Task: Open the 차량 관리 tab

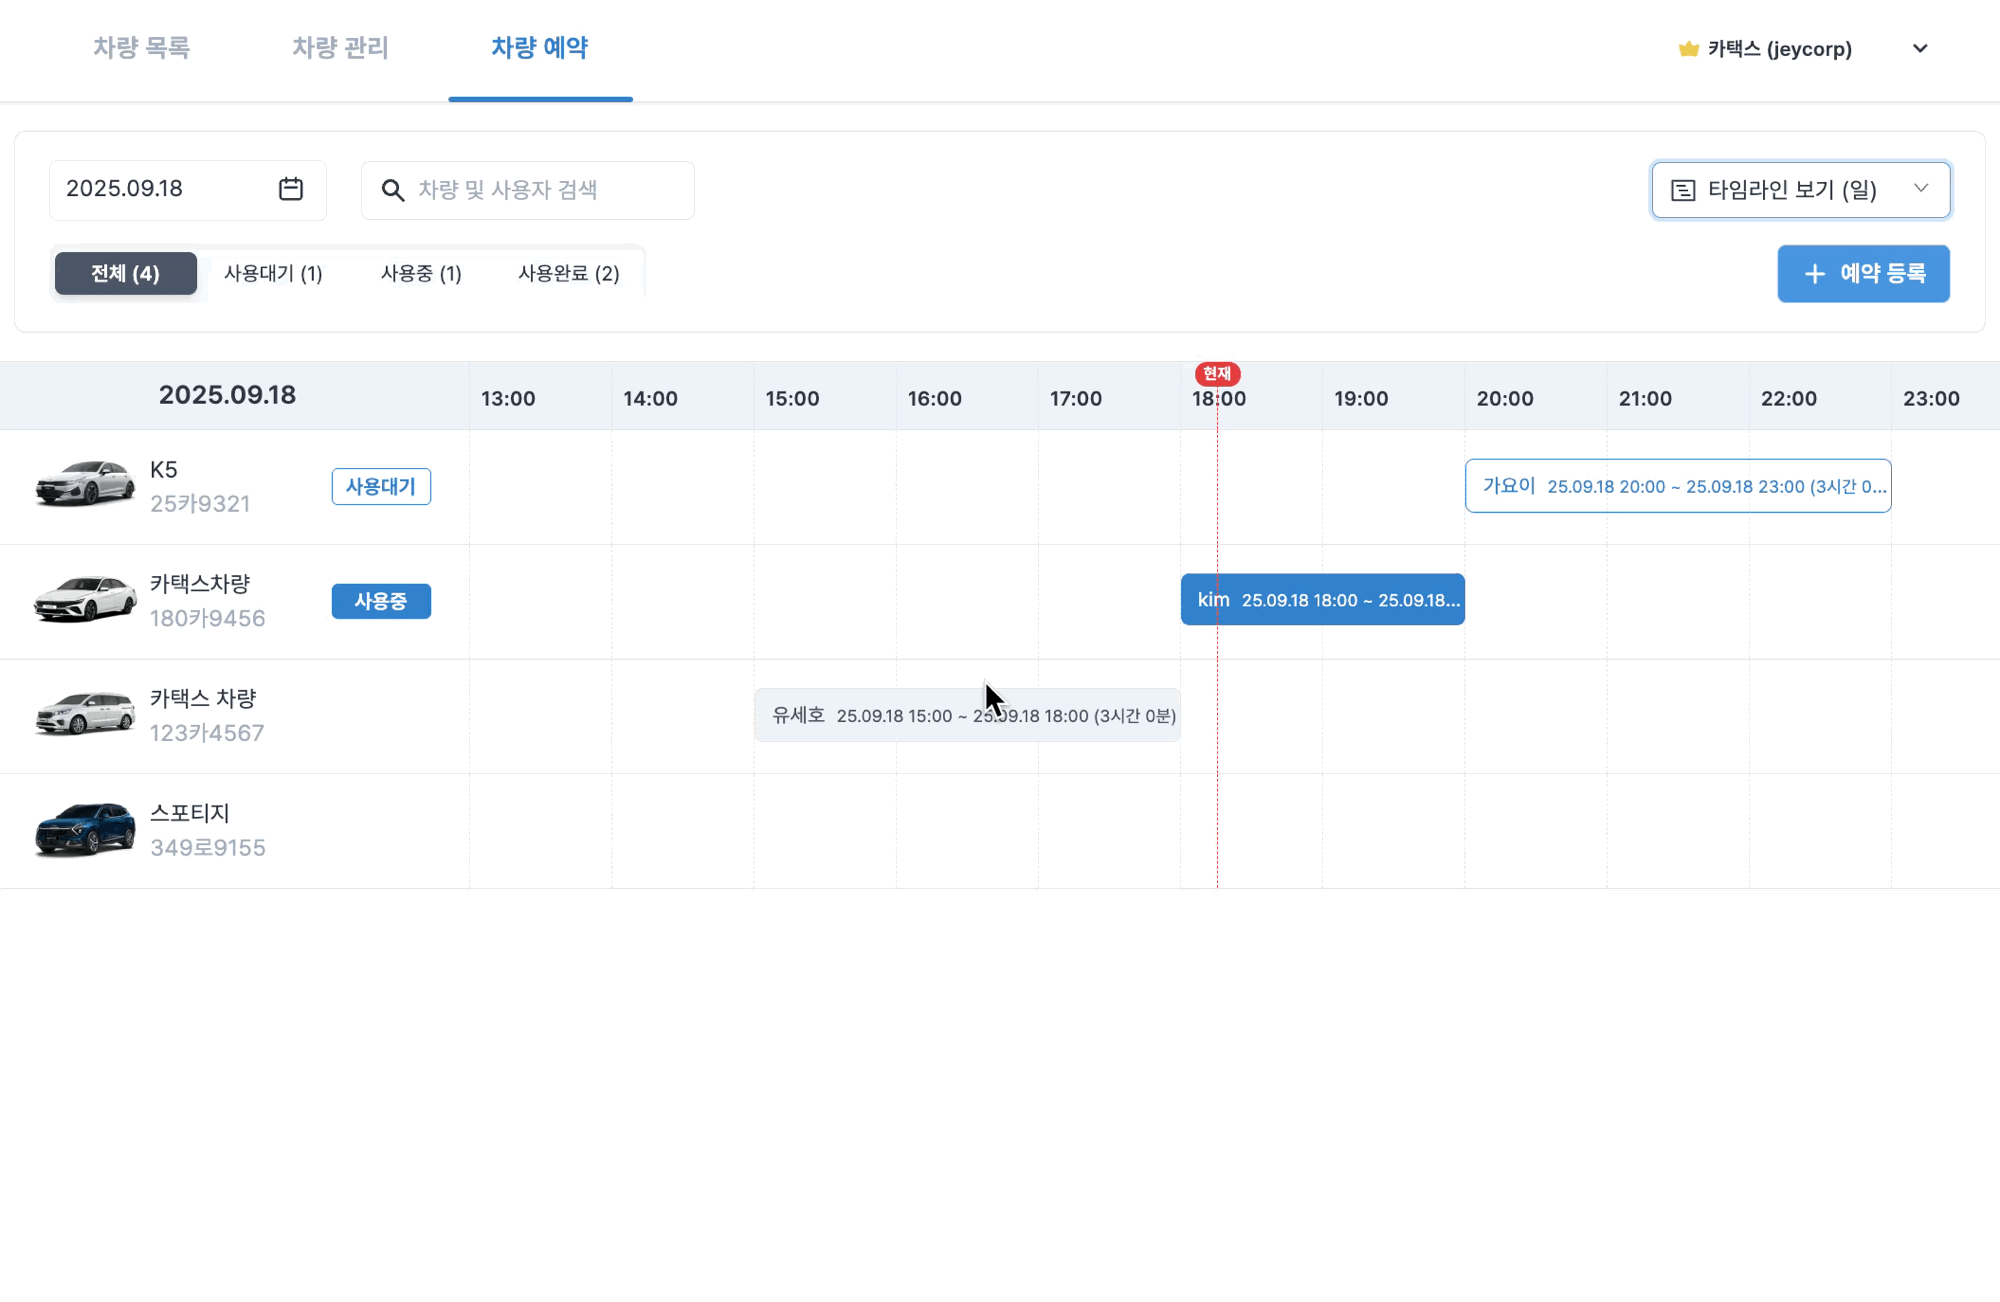Action: click(x=340, y=48)
